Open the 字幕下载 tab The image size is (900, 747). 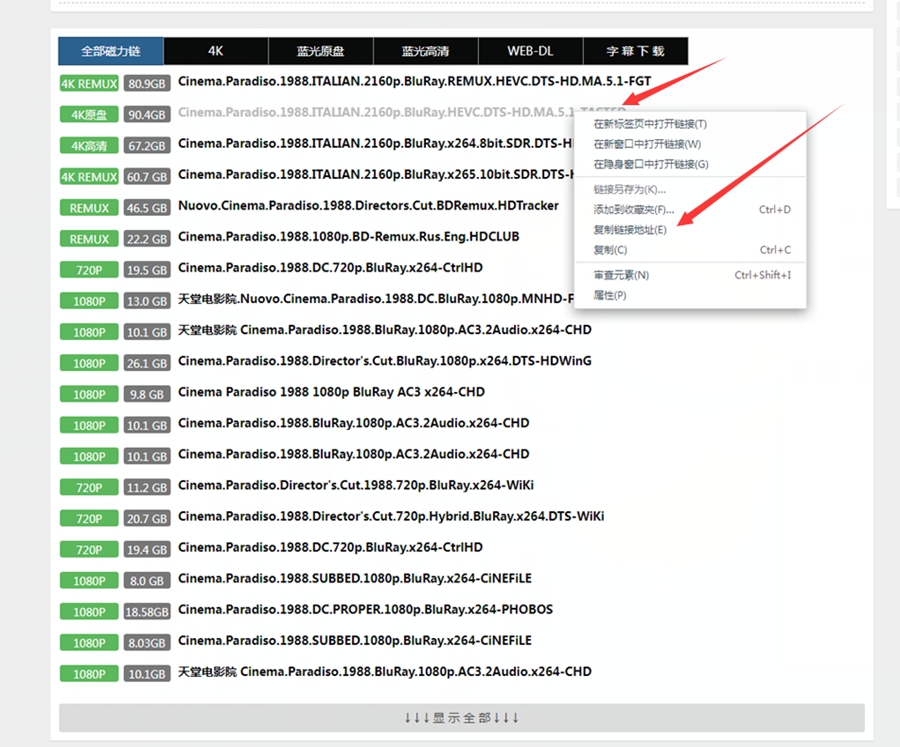click(636, 51)
